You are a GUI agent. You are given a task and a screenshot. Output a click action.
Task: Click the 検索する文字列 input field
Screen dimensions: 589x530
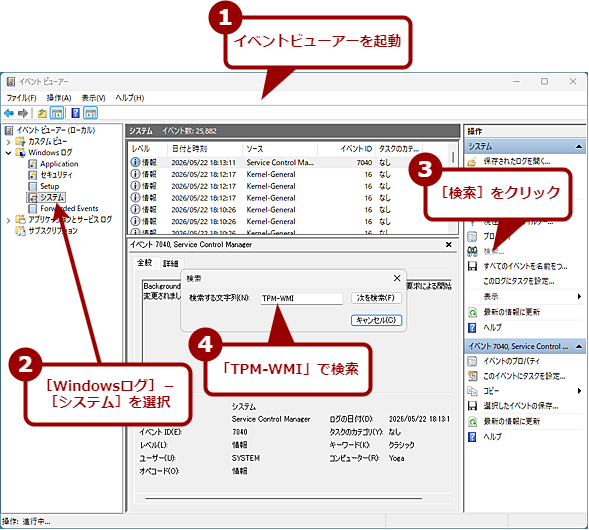click(301, 299)
